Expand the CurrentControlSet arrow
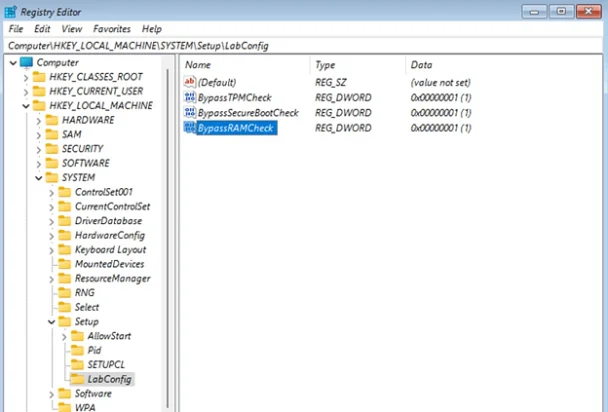The width and height of the screenshot is (608, 412). click(51, 207)
